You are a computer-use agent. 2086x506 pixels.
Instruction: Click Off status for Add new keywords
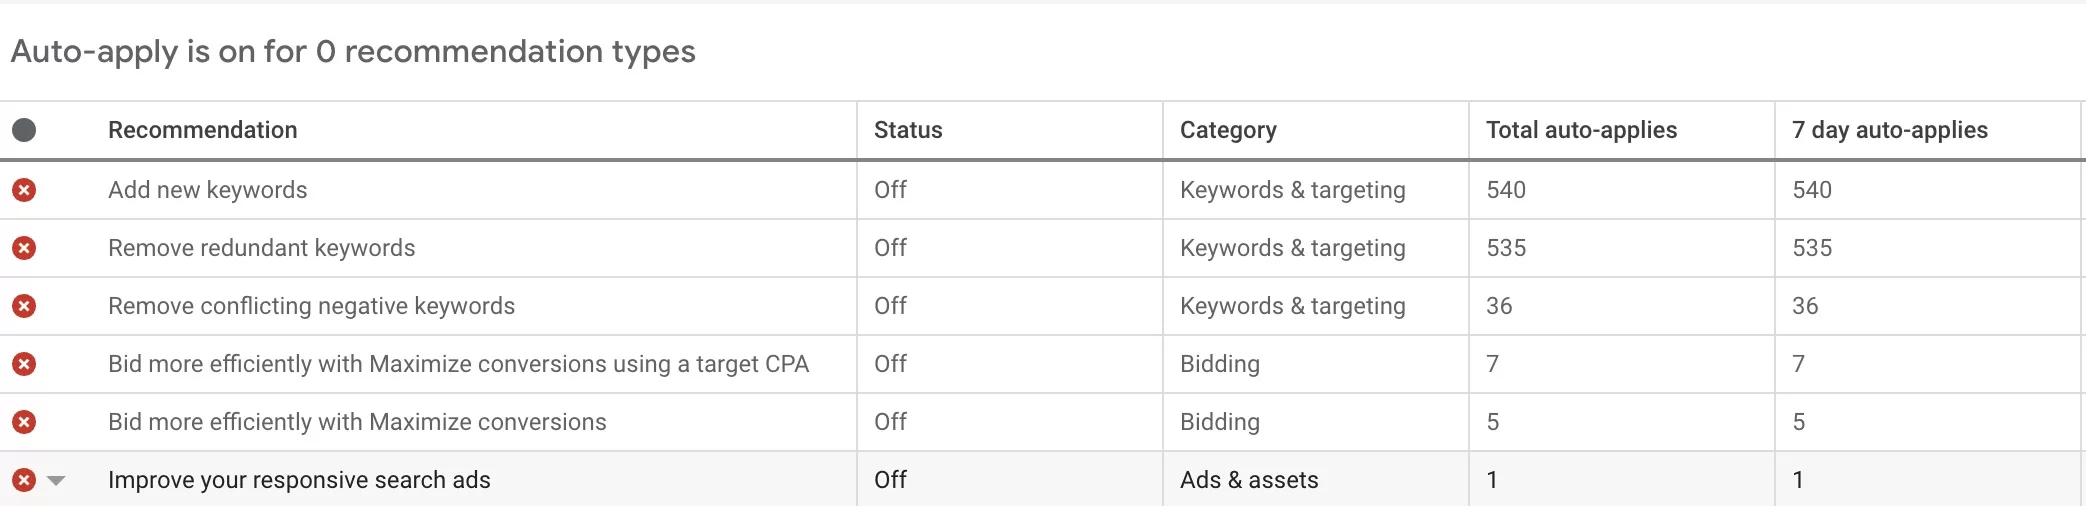click(x=890, y=190)
